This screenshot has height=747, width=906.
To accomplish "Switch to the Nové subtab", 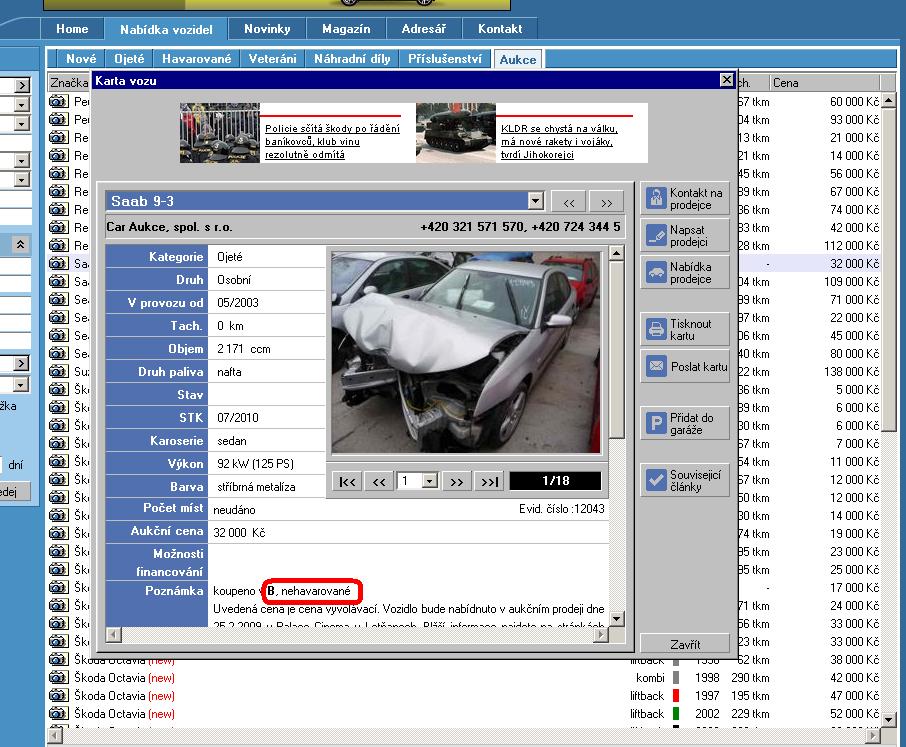I will coord(81,59).
